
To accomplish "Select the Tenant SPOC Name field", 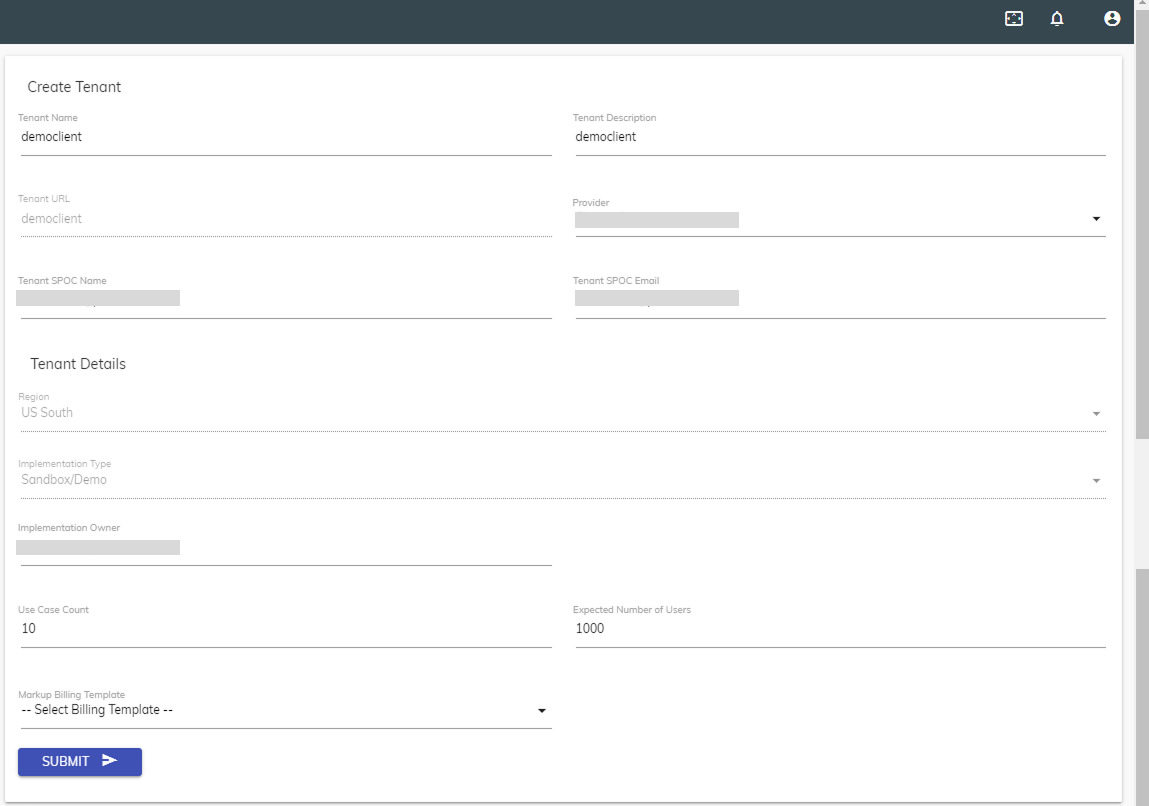I will pyautogui.click(x=285, y=299).
